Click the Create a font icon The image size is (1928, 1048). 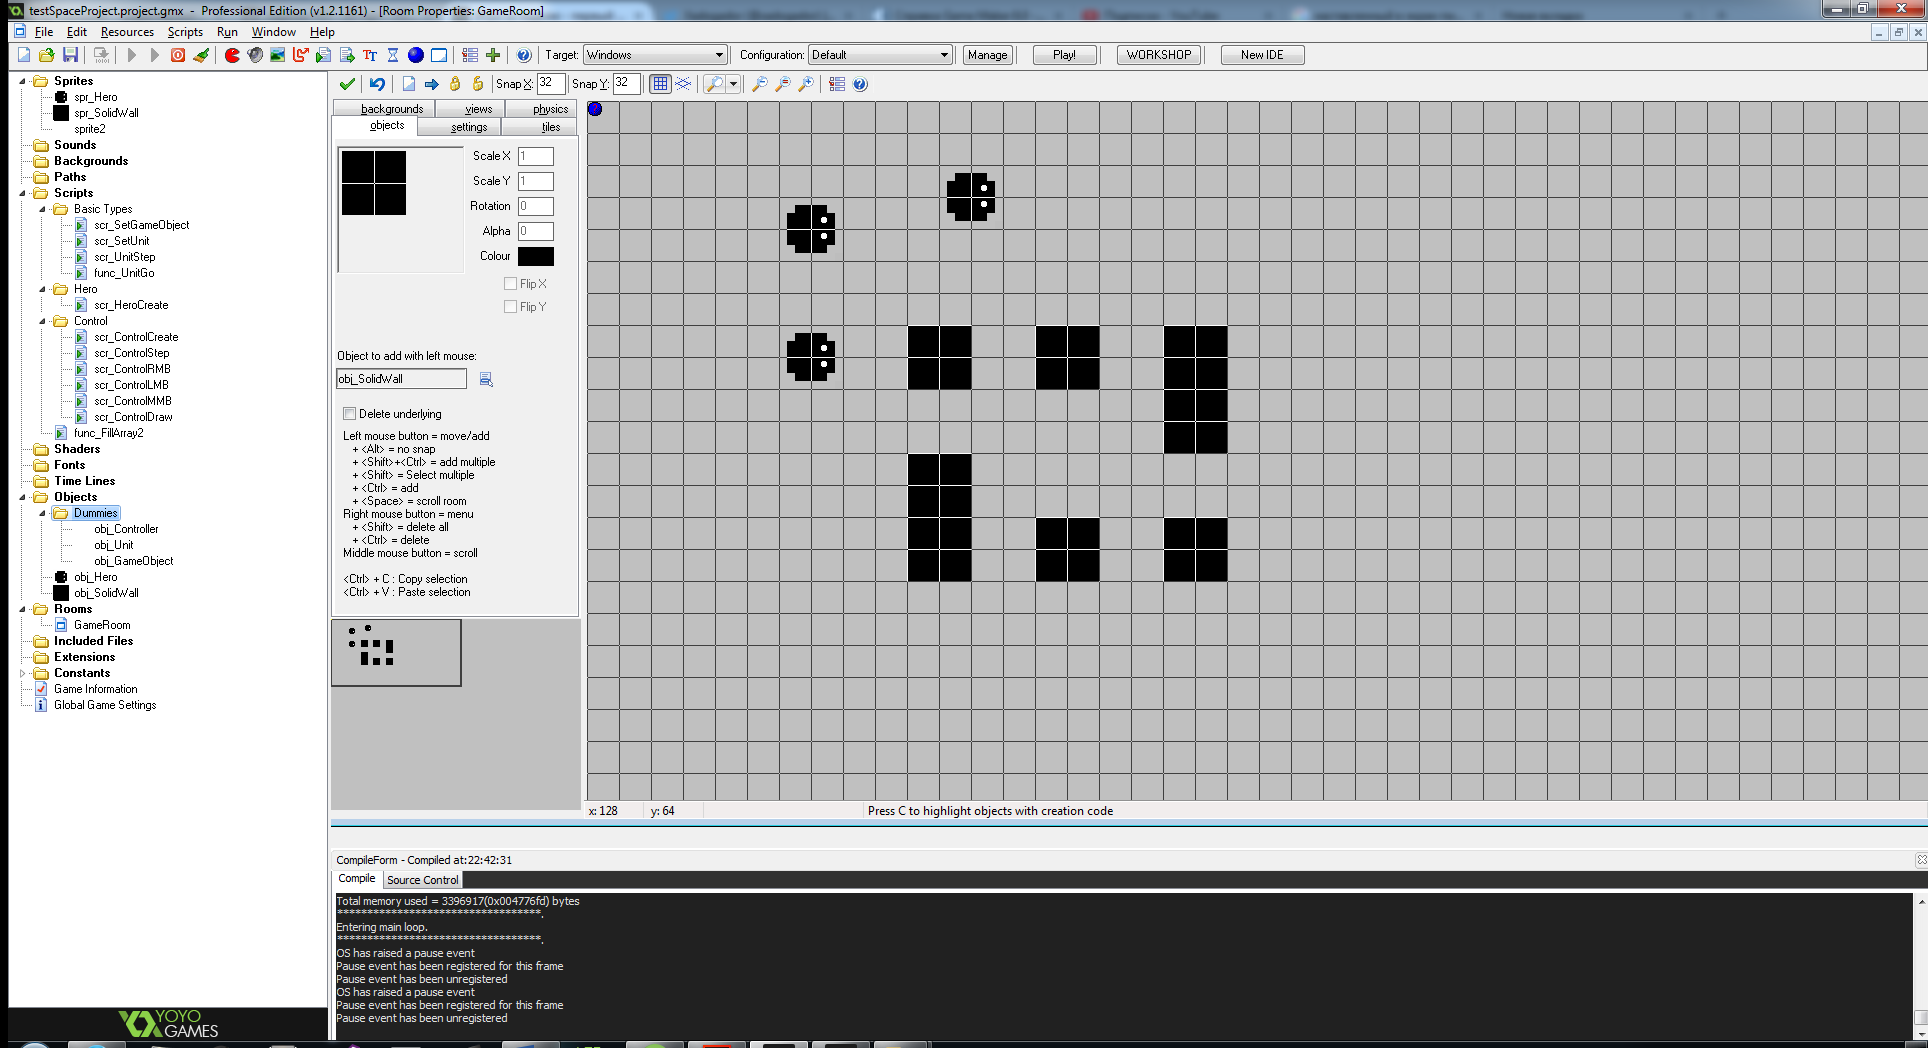point(370,55)
